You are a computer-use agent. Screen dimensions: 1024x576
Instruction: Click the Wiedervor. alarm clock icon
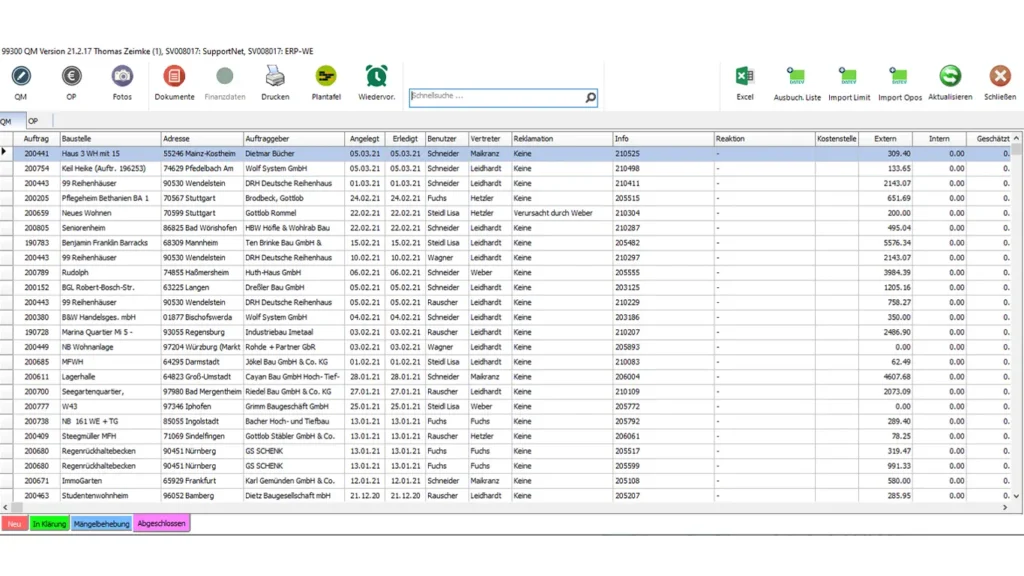coord(377,77)
